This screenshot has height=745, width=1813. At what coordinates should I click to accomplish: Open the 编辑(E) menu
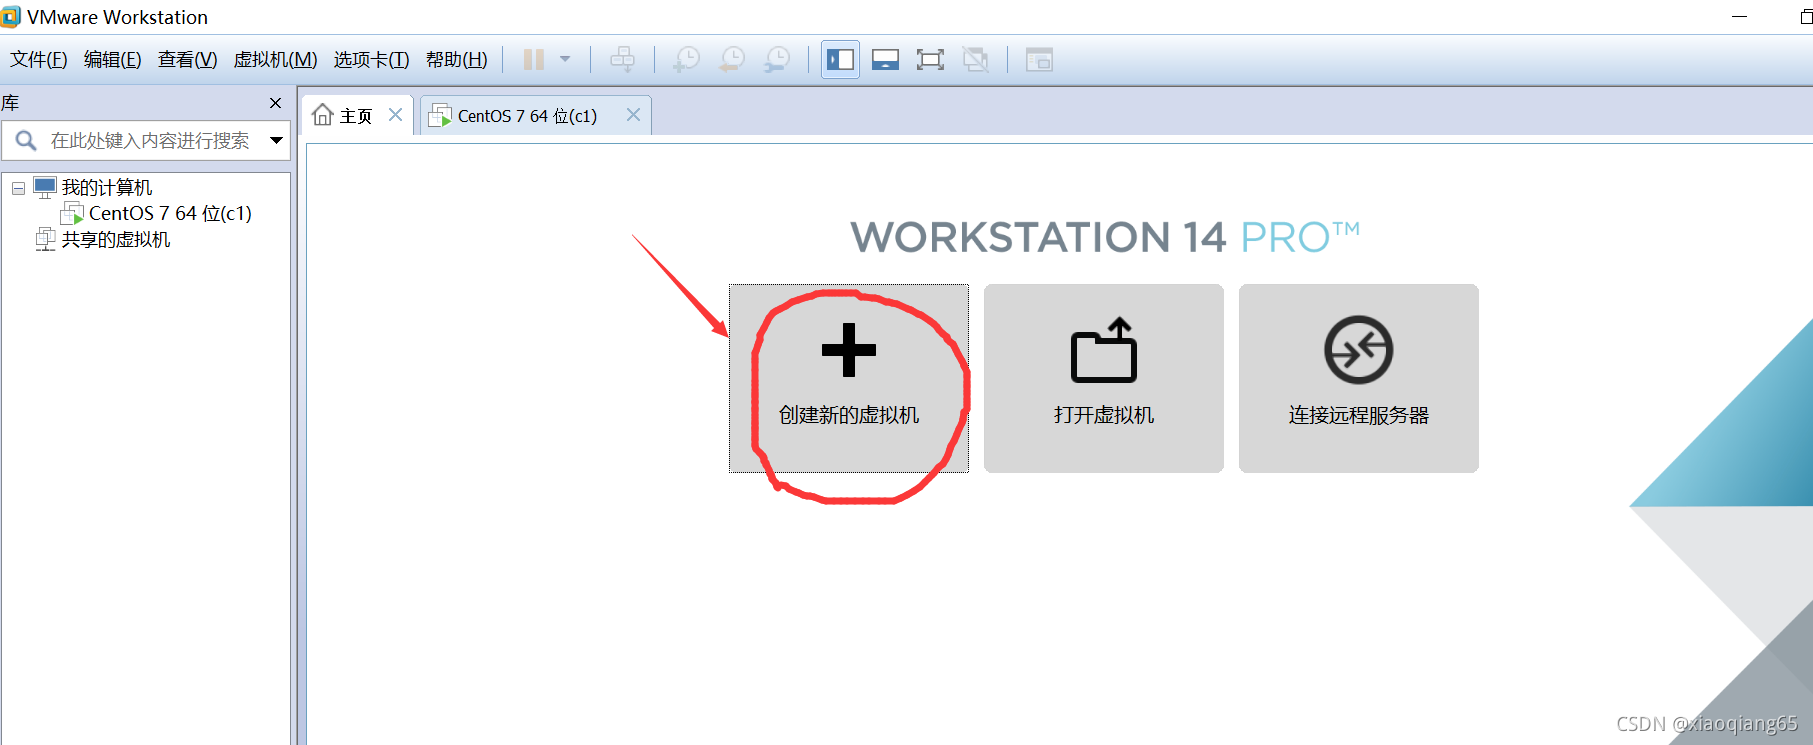[x=112, y=60]
